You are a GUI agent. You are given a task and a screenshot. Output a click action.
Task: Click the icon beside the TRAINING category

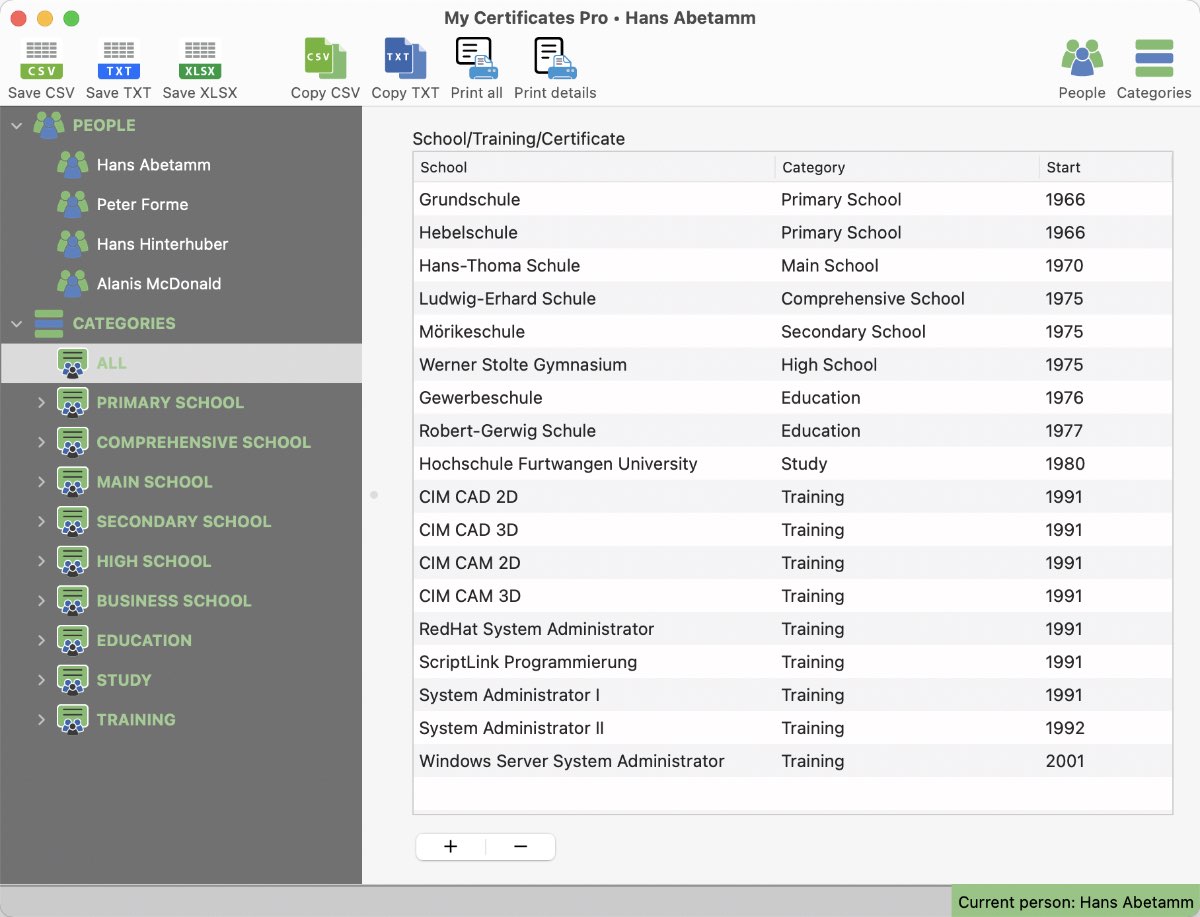(72, 719)
